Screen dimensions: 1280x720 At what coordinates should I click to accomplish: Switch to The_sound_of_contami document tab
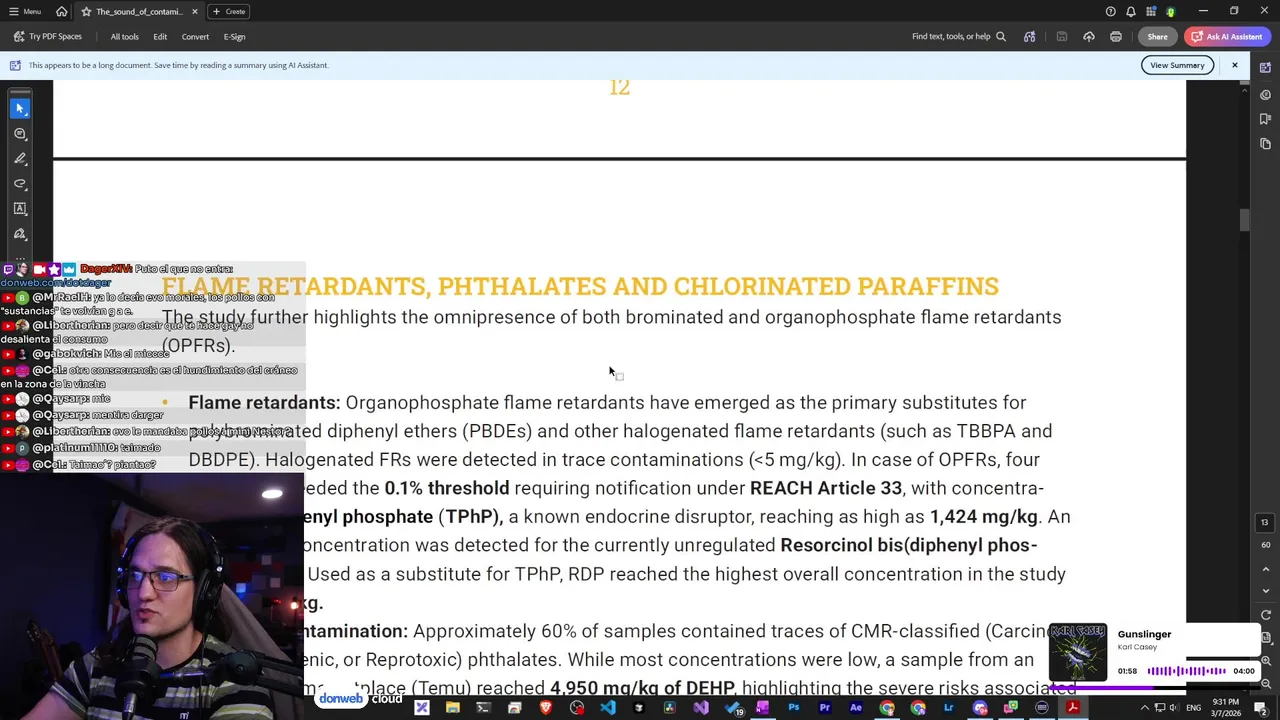click(139, 11)
